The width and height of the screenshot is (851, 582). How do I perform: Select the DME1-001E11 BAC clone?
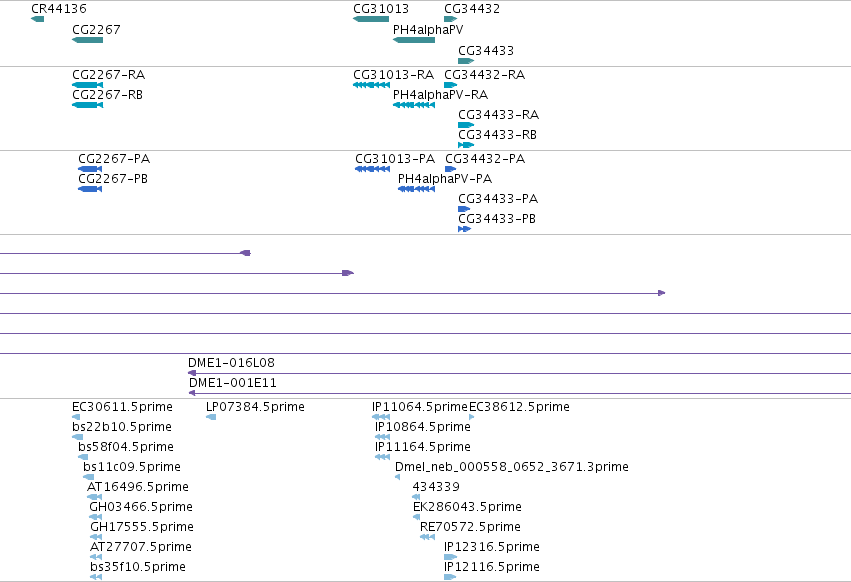point(520,393)
